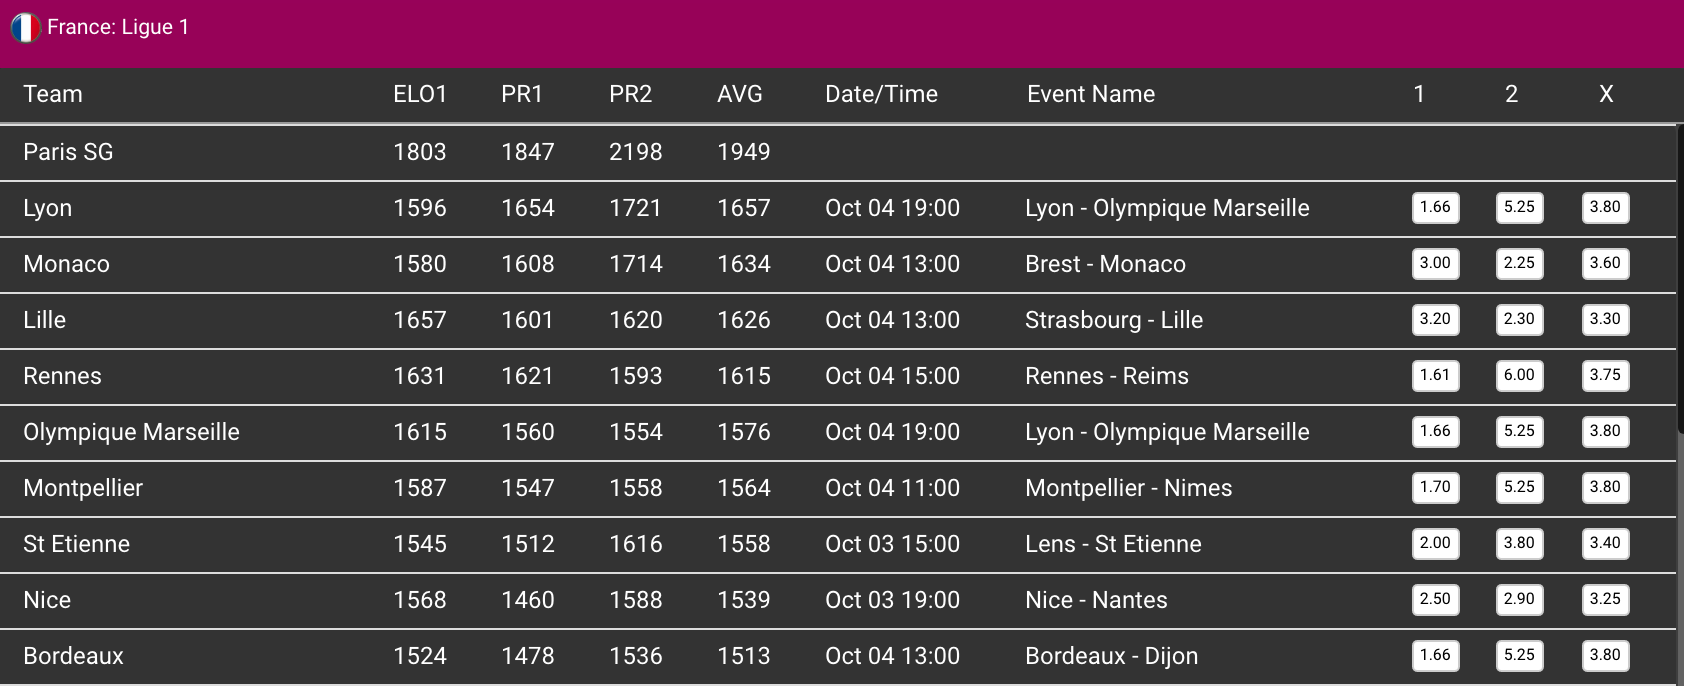The height and width of the screenshot is (686, 1684).
Task: Open the Paris SG team row
Action: click(x=68, y=152)
